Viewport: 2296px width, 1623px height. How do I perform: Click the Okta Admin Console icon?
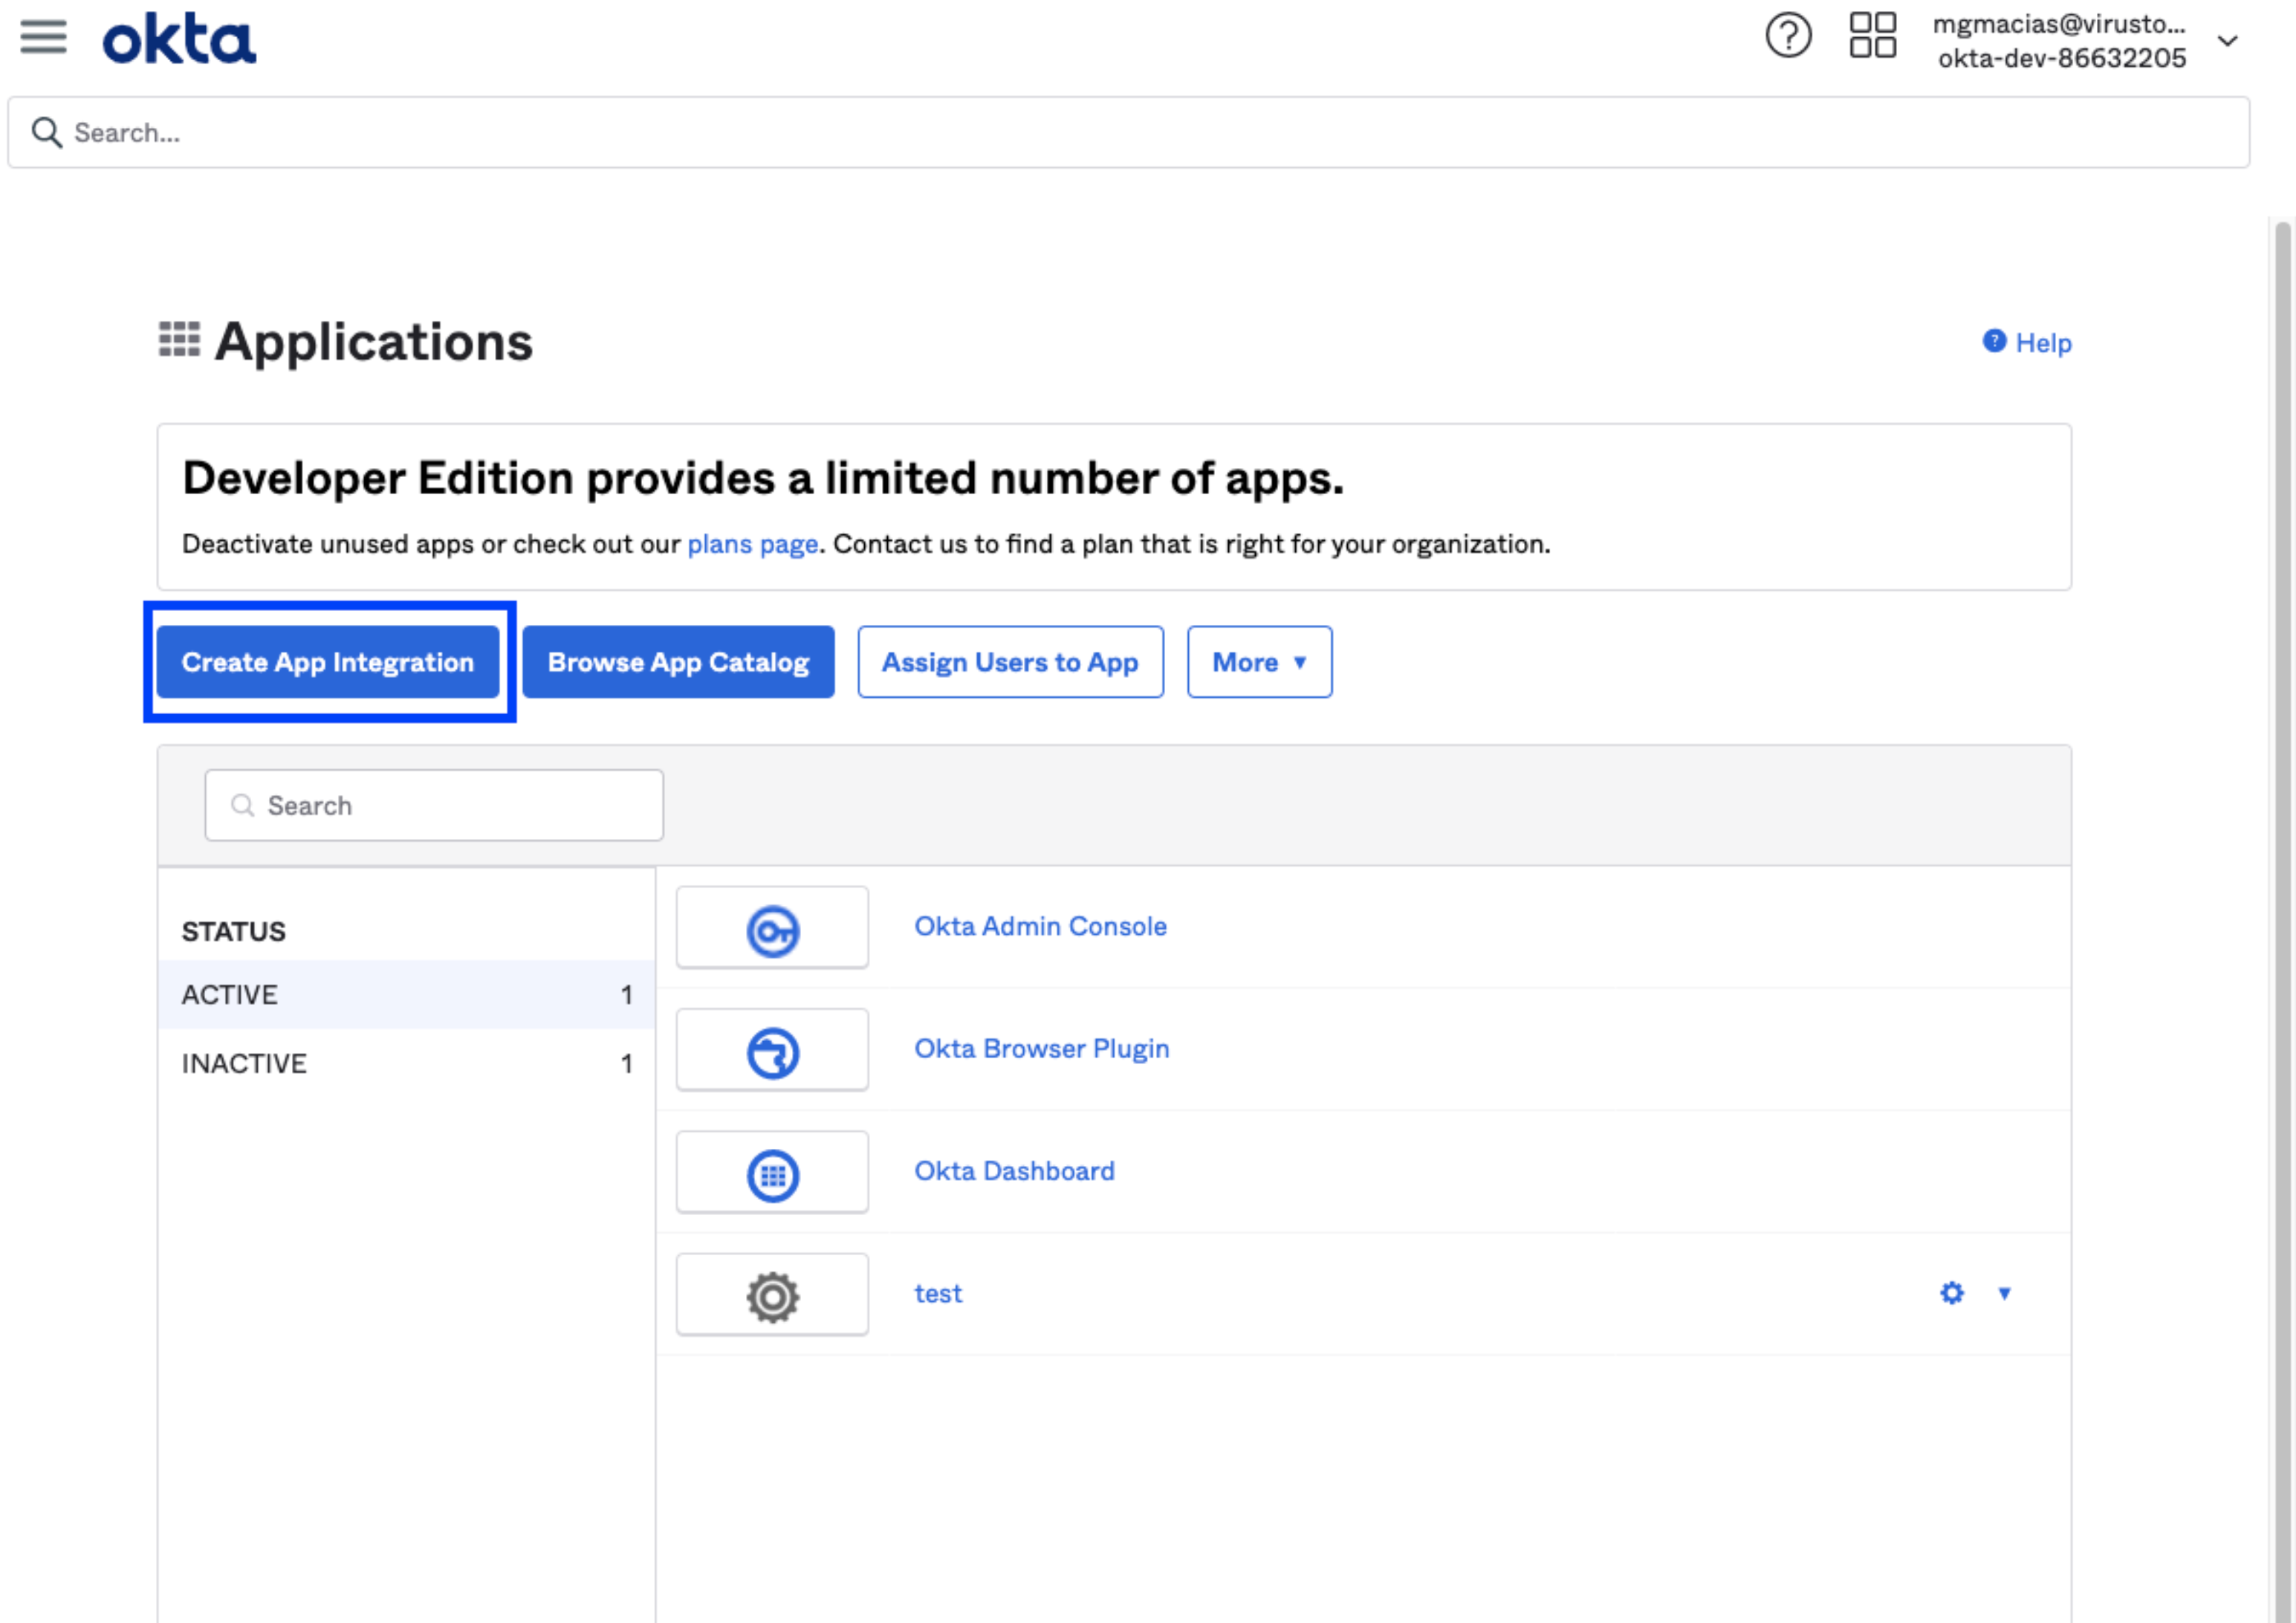click(x=772, y=928)
